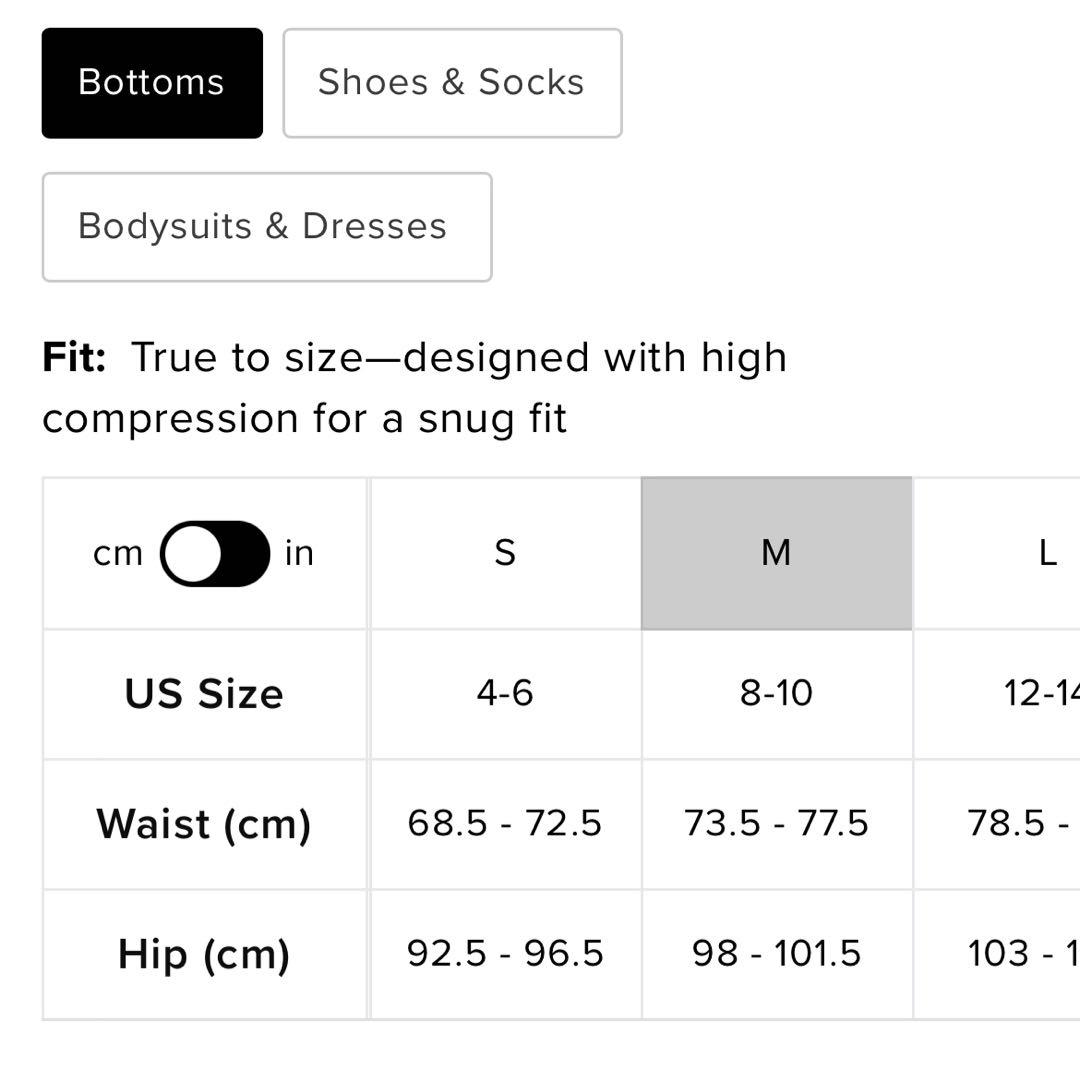Toggle the cm/in unit switch
Image resolution: width=1080 pixels, height=1070 pixels.
click(215, 553)
